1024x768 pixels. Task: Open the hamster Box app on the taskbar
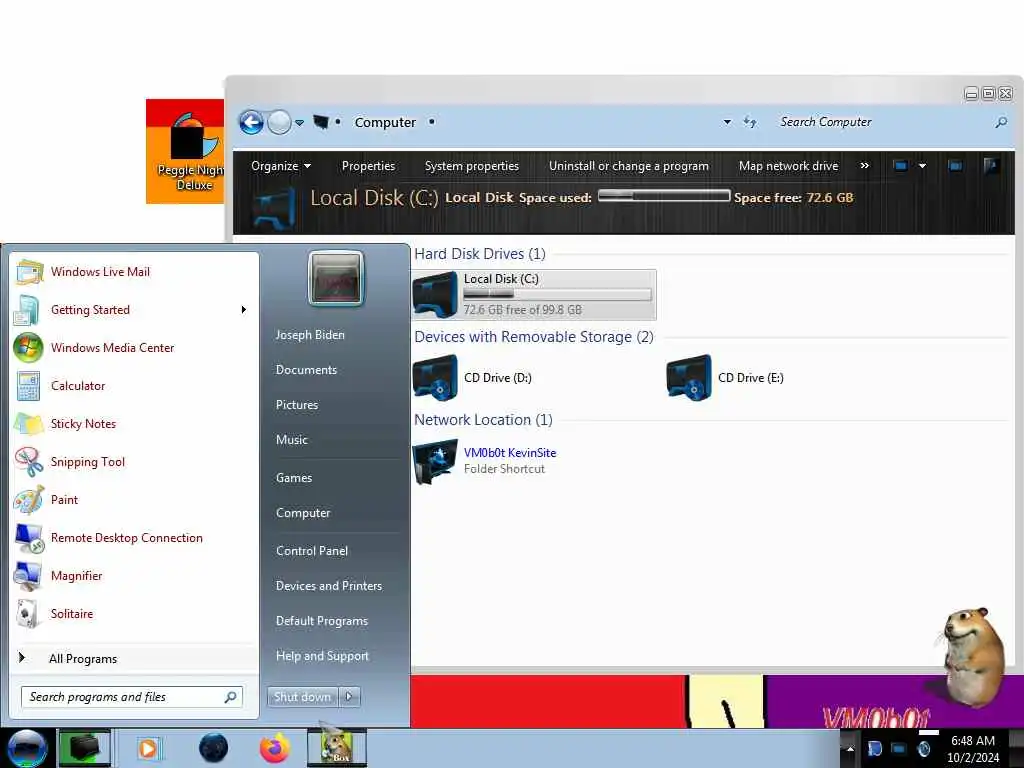337,748
